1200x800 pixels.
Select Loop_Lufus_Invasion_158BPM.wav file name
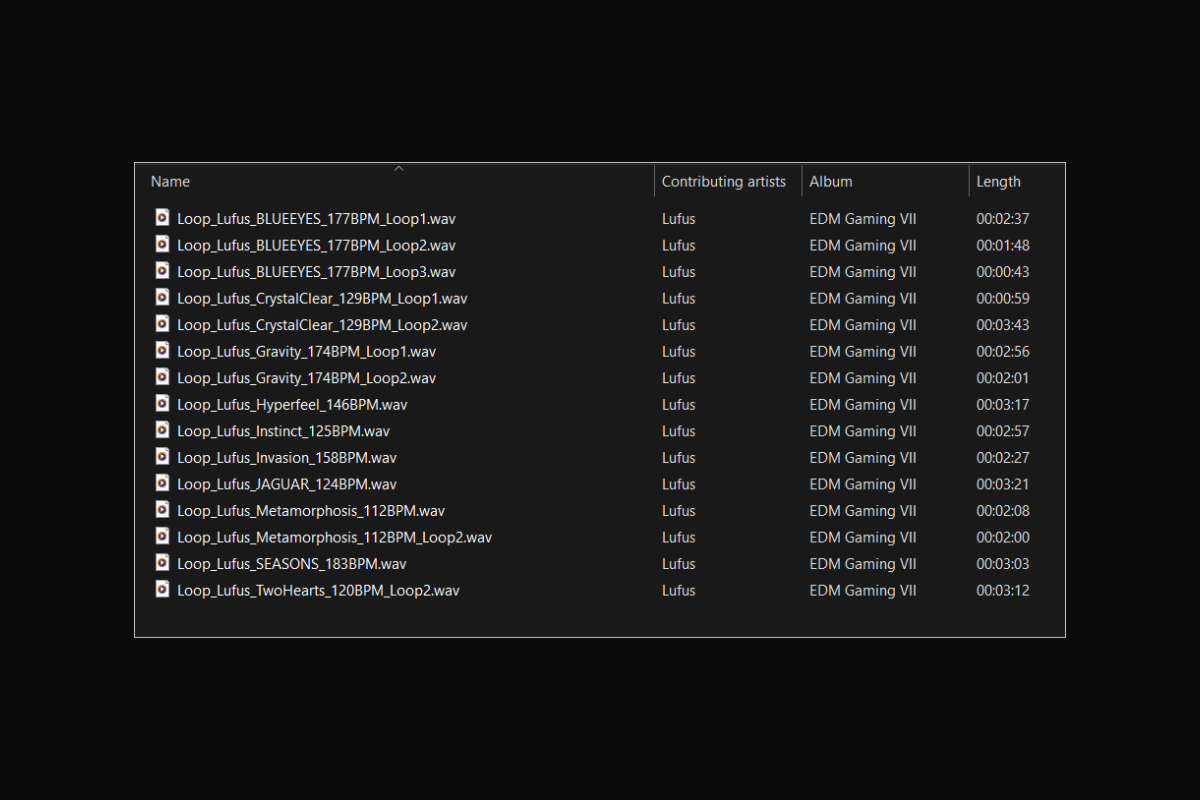(287, 458)
